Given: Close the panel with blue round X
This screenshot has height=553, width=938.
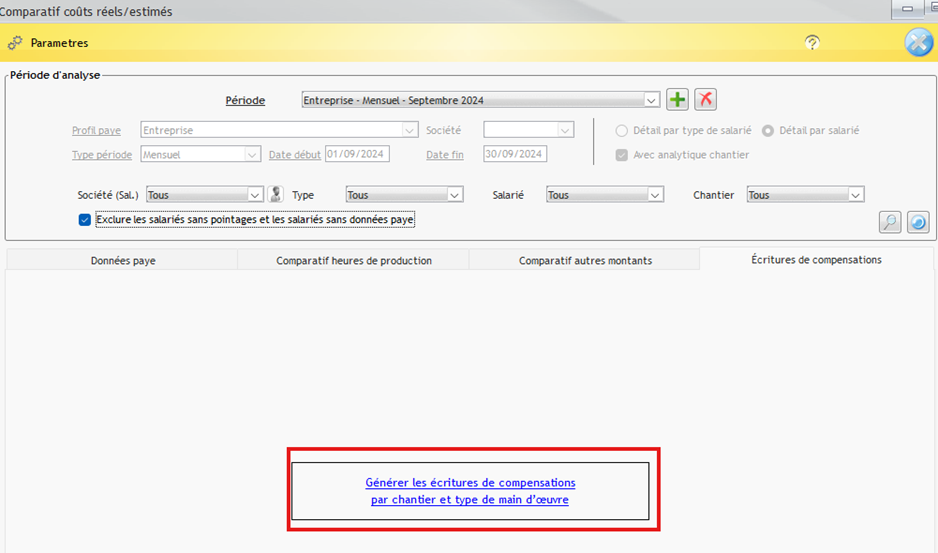Looking at the screenshot, I should coord(918,43).
